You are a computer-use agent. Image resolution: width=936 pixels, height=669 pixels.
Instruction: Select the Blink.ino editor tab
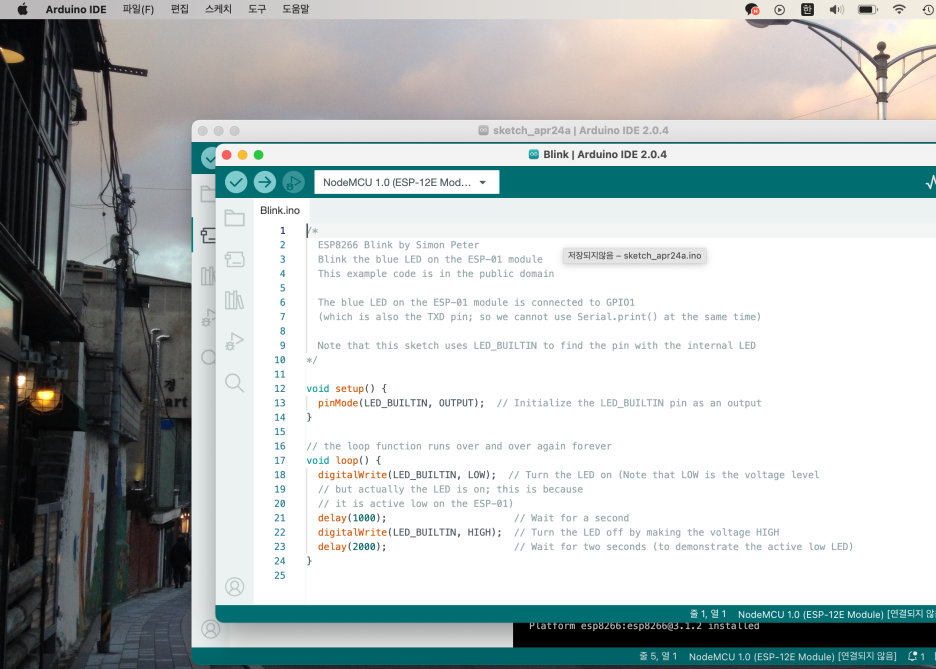coord(280,210)
